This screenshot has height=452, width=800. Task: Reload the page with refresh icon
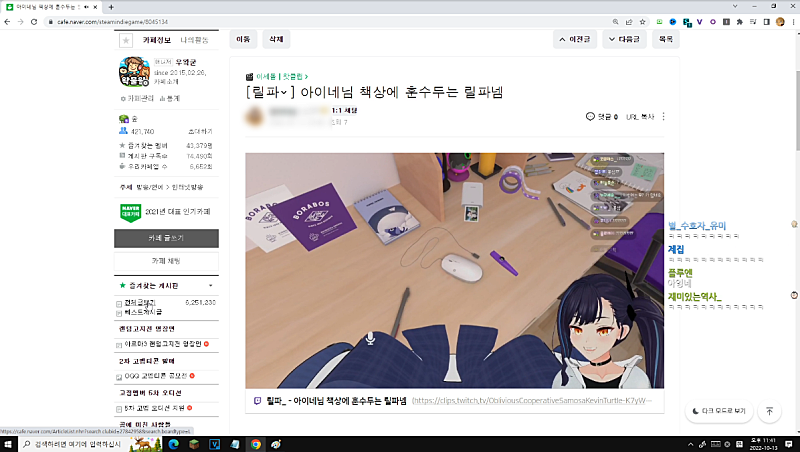click(x=34, y=22)
